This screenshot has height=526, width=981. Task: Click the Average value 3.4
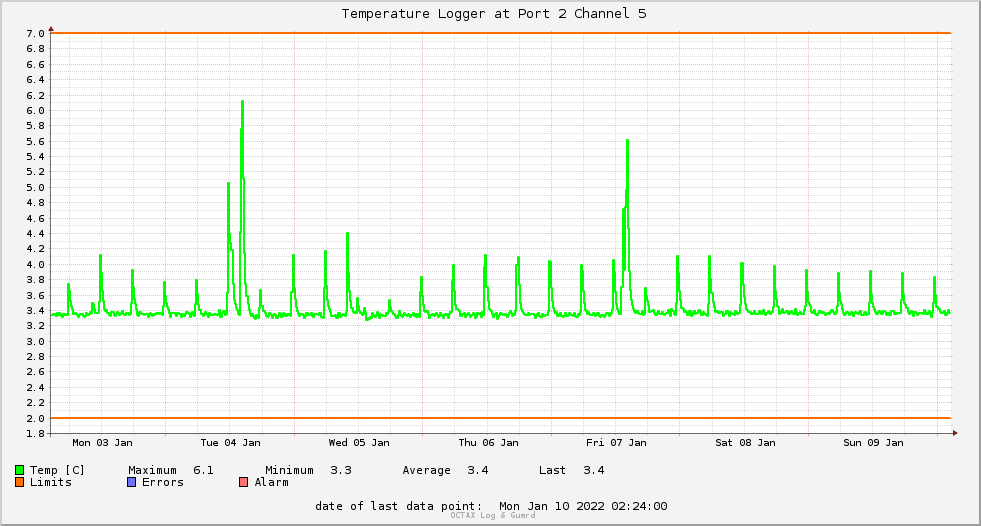point(478,470)
